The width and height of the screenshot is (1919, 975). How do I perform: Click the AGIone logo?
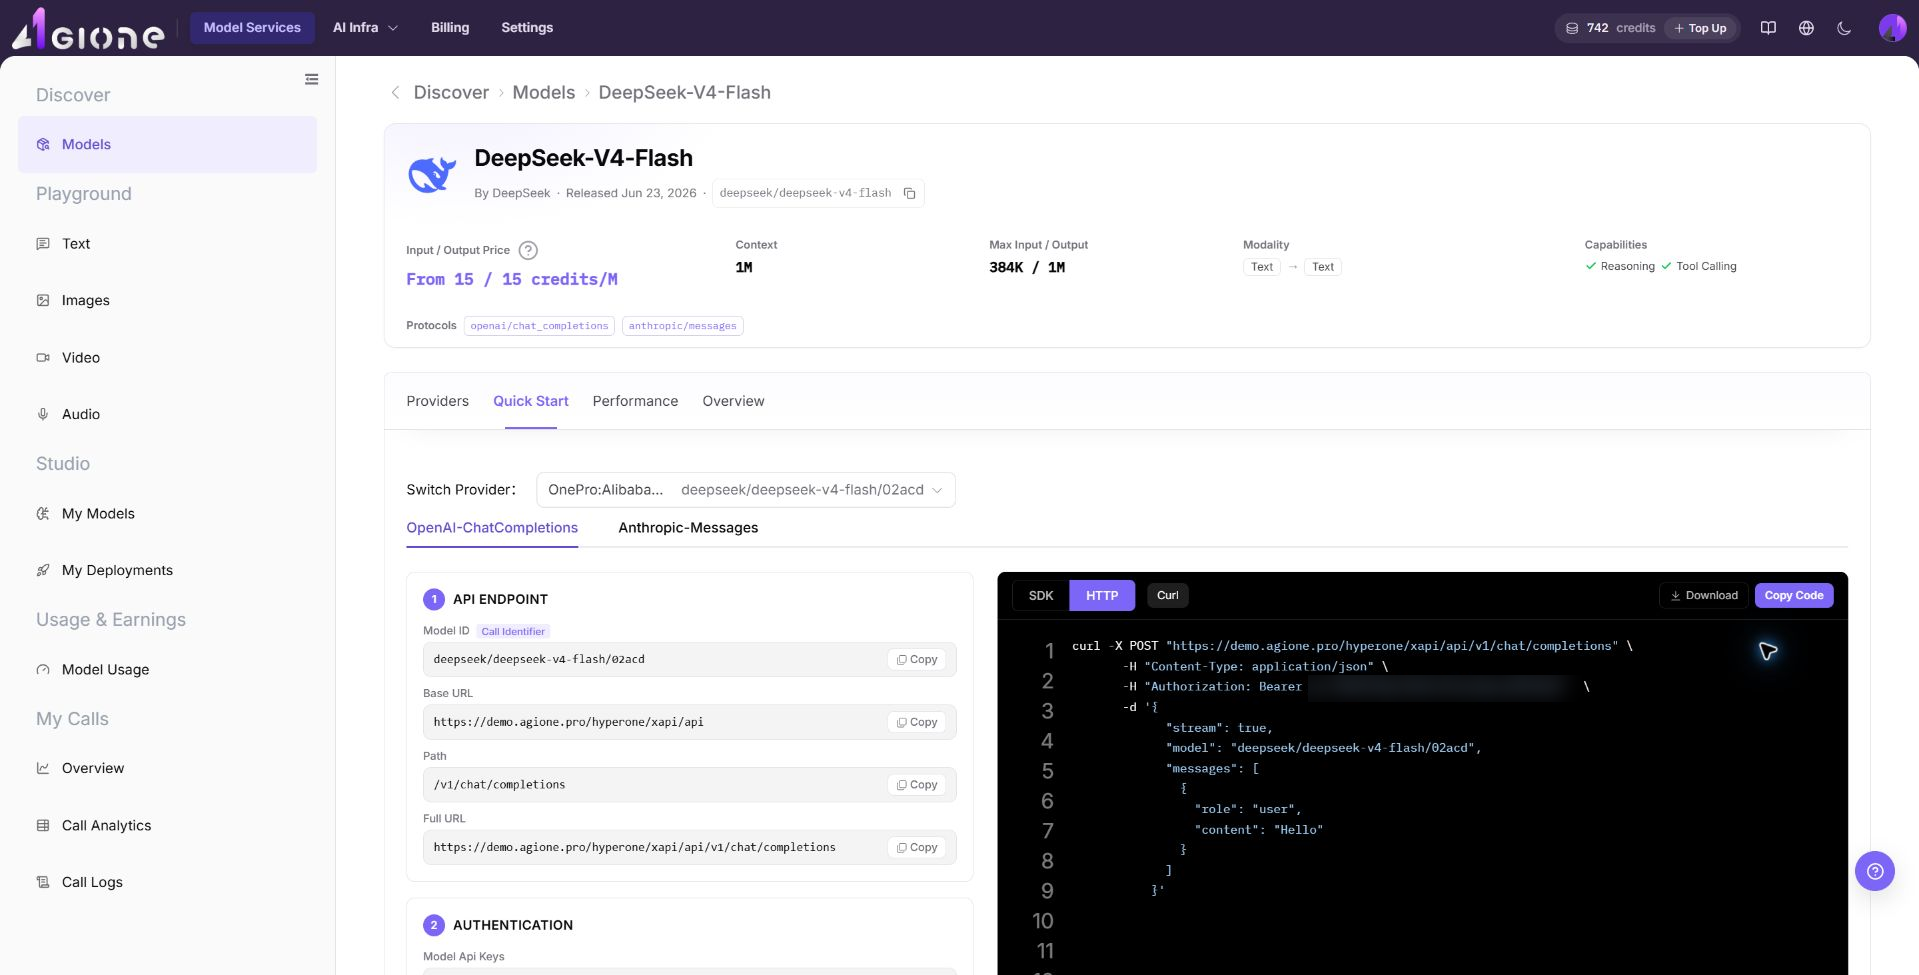tap(88, 28)
